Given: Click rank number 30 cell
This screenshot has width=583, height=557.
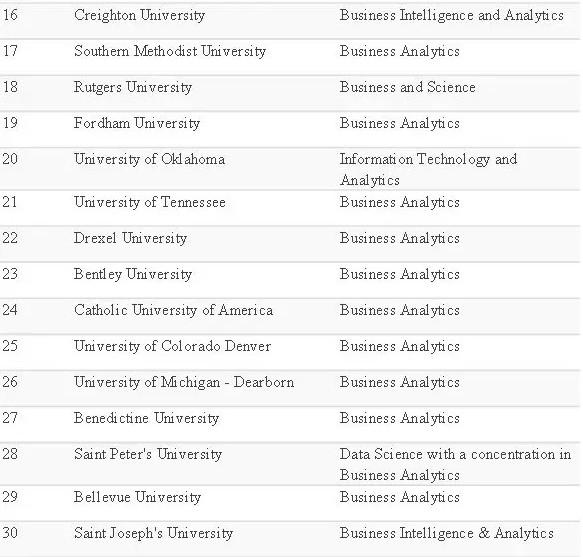Looking at the screenshot, I should click(10, 534).
